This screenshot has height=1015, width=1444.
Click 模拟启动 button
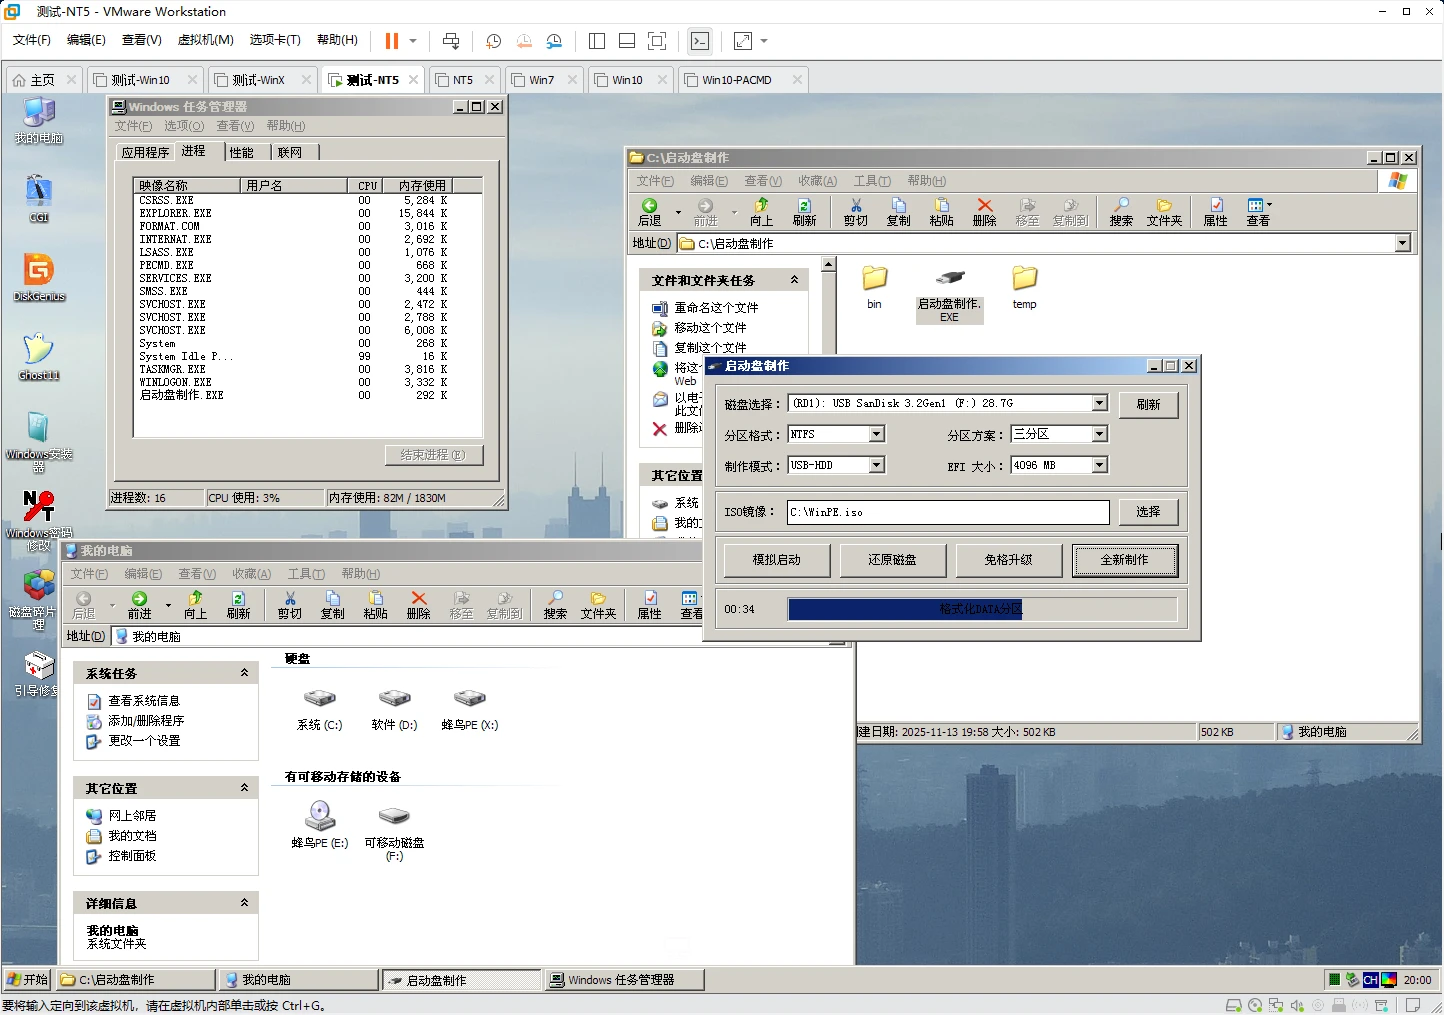pos(777,560)
